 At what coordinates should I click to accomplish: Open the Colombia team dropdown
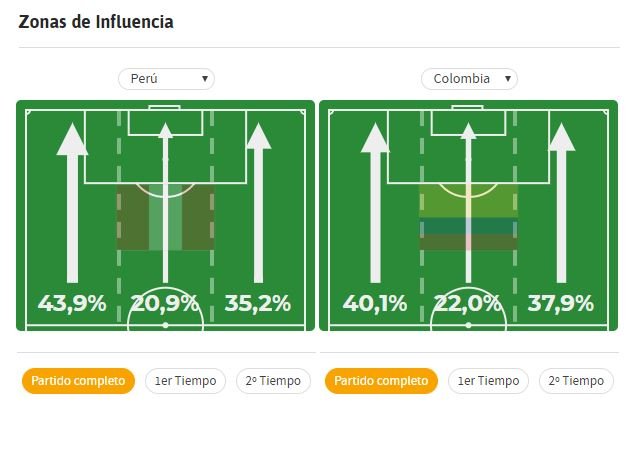point(469,79)
